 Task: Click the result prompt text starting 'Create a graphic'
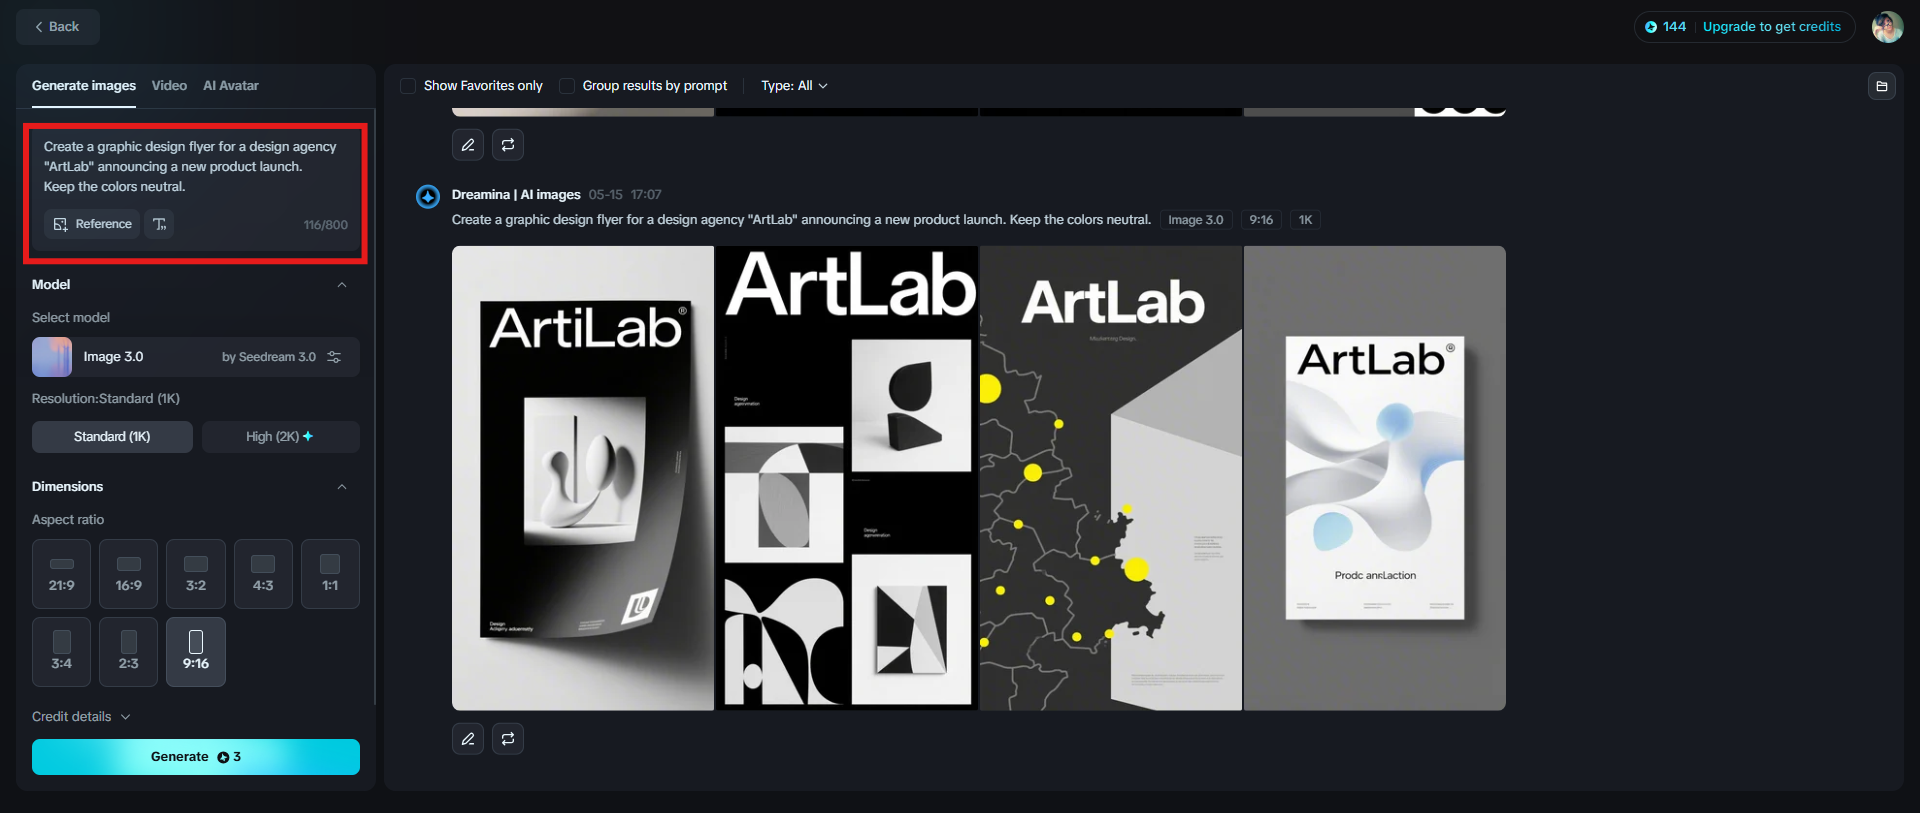tap(802, 220)
